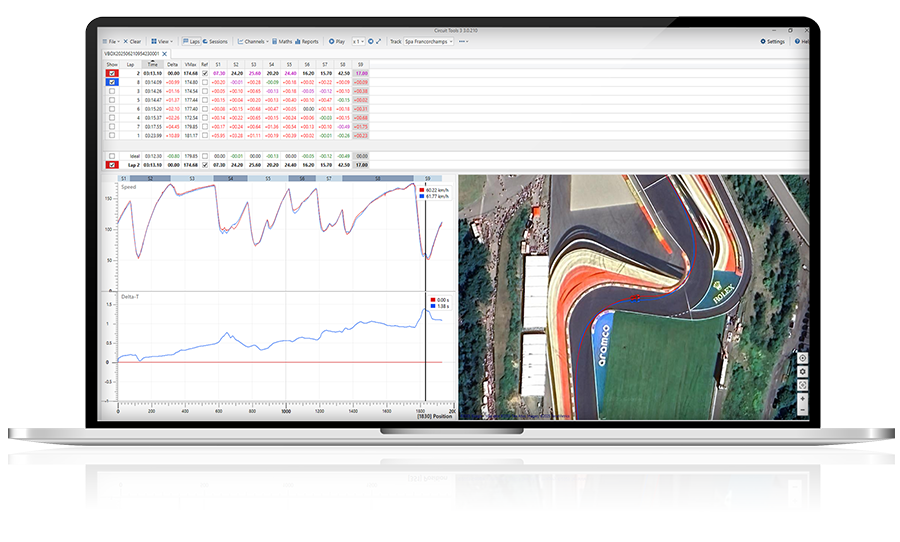Click the map recenter target icon
Screen dimensions: 900x542
point(803,358)
